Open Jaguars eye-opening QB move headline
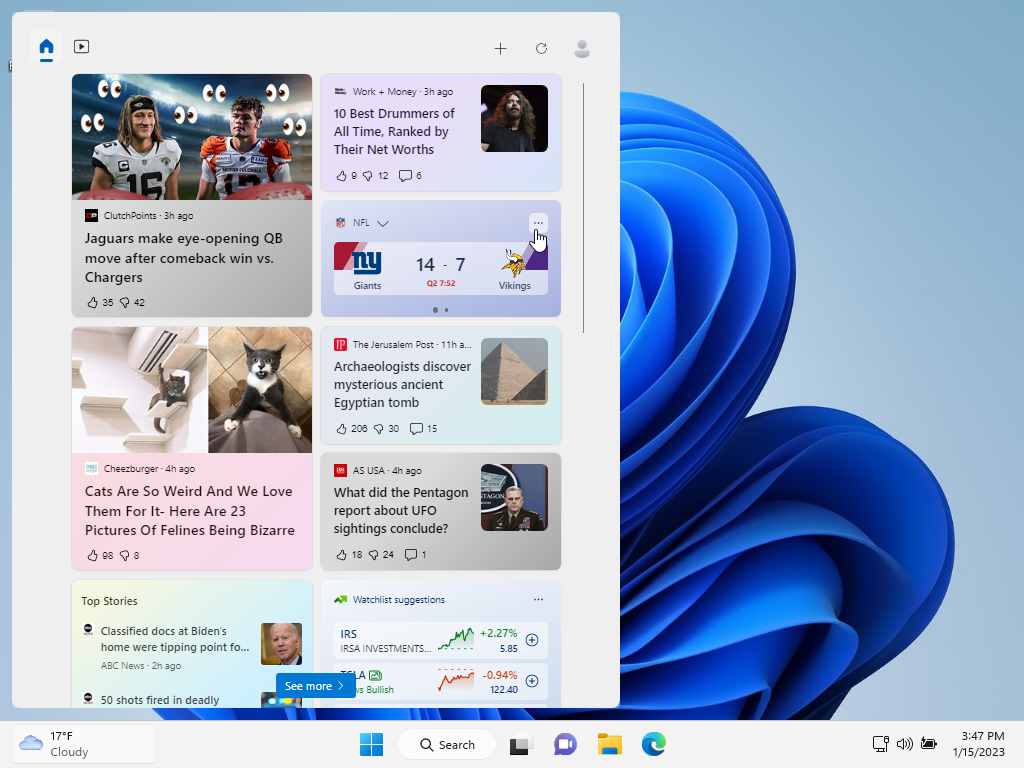 (x=184, y=258)
